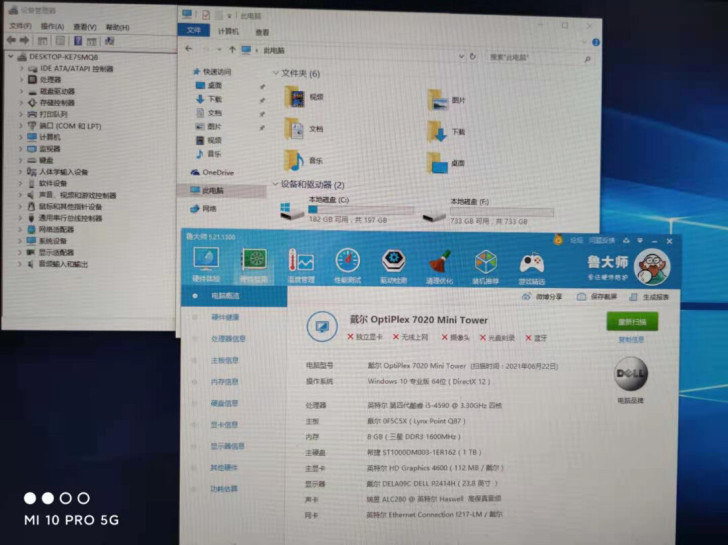Open Explorer 计算机 ribbon tab
This screenshot has height=545, width=728.
[x=228, y=31]
